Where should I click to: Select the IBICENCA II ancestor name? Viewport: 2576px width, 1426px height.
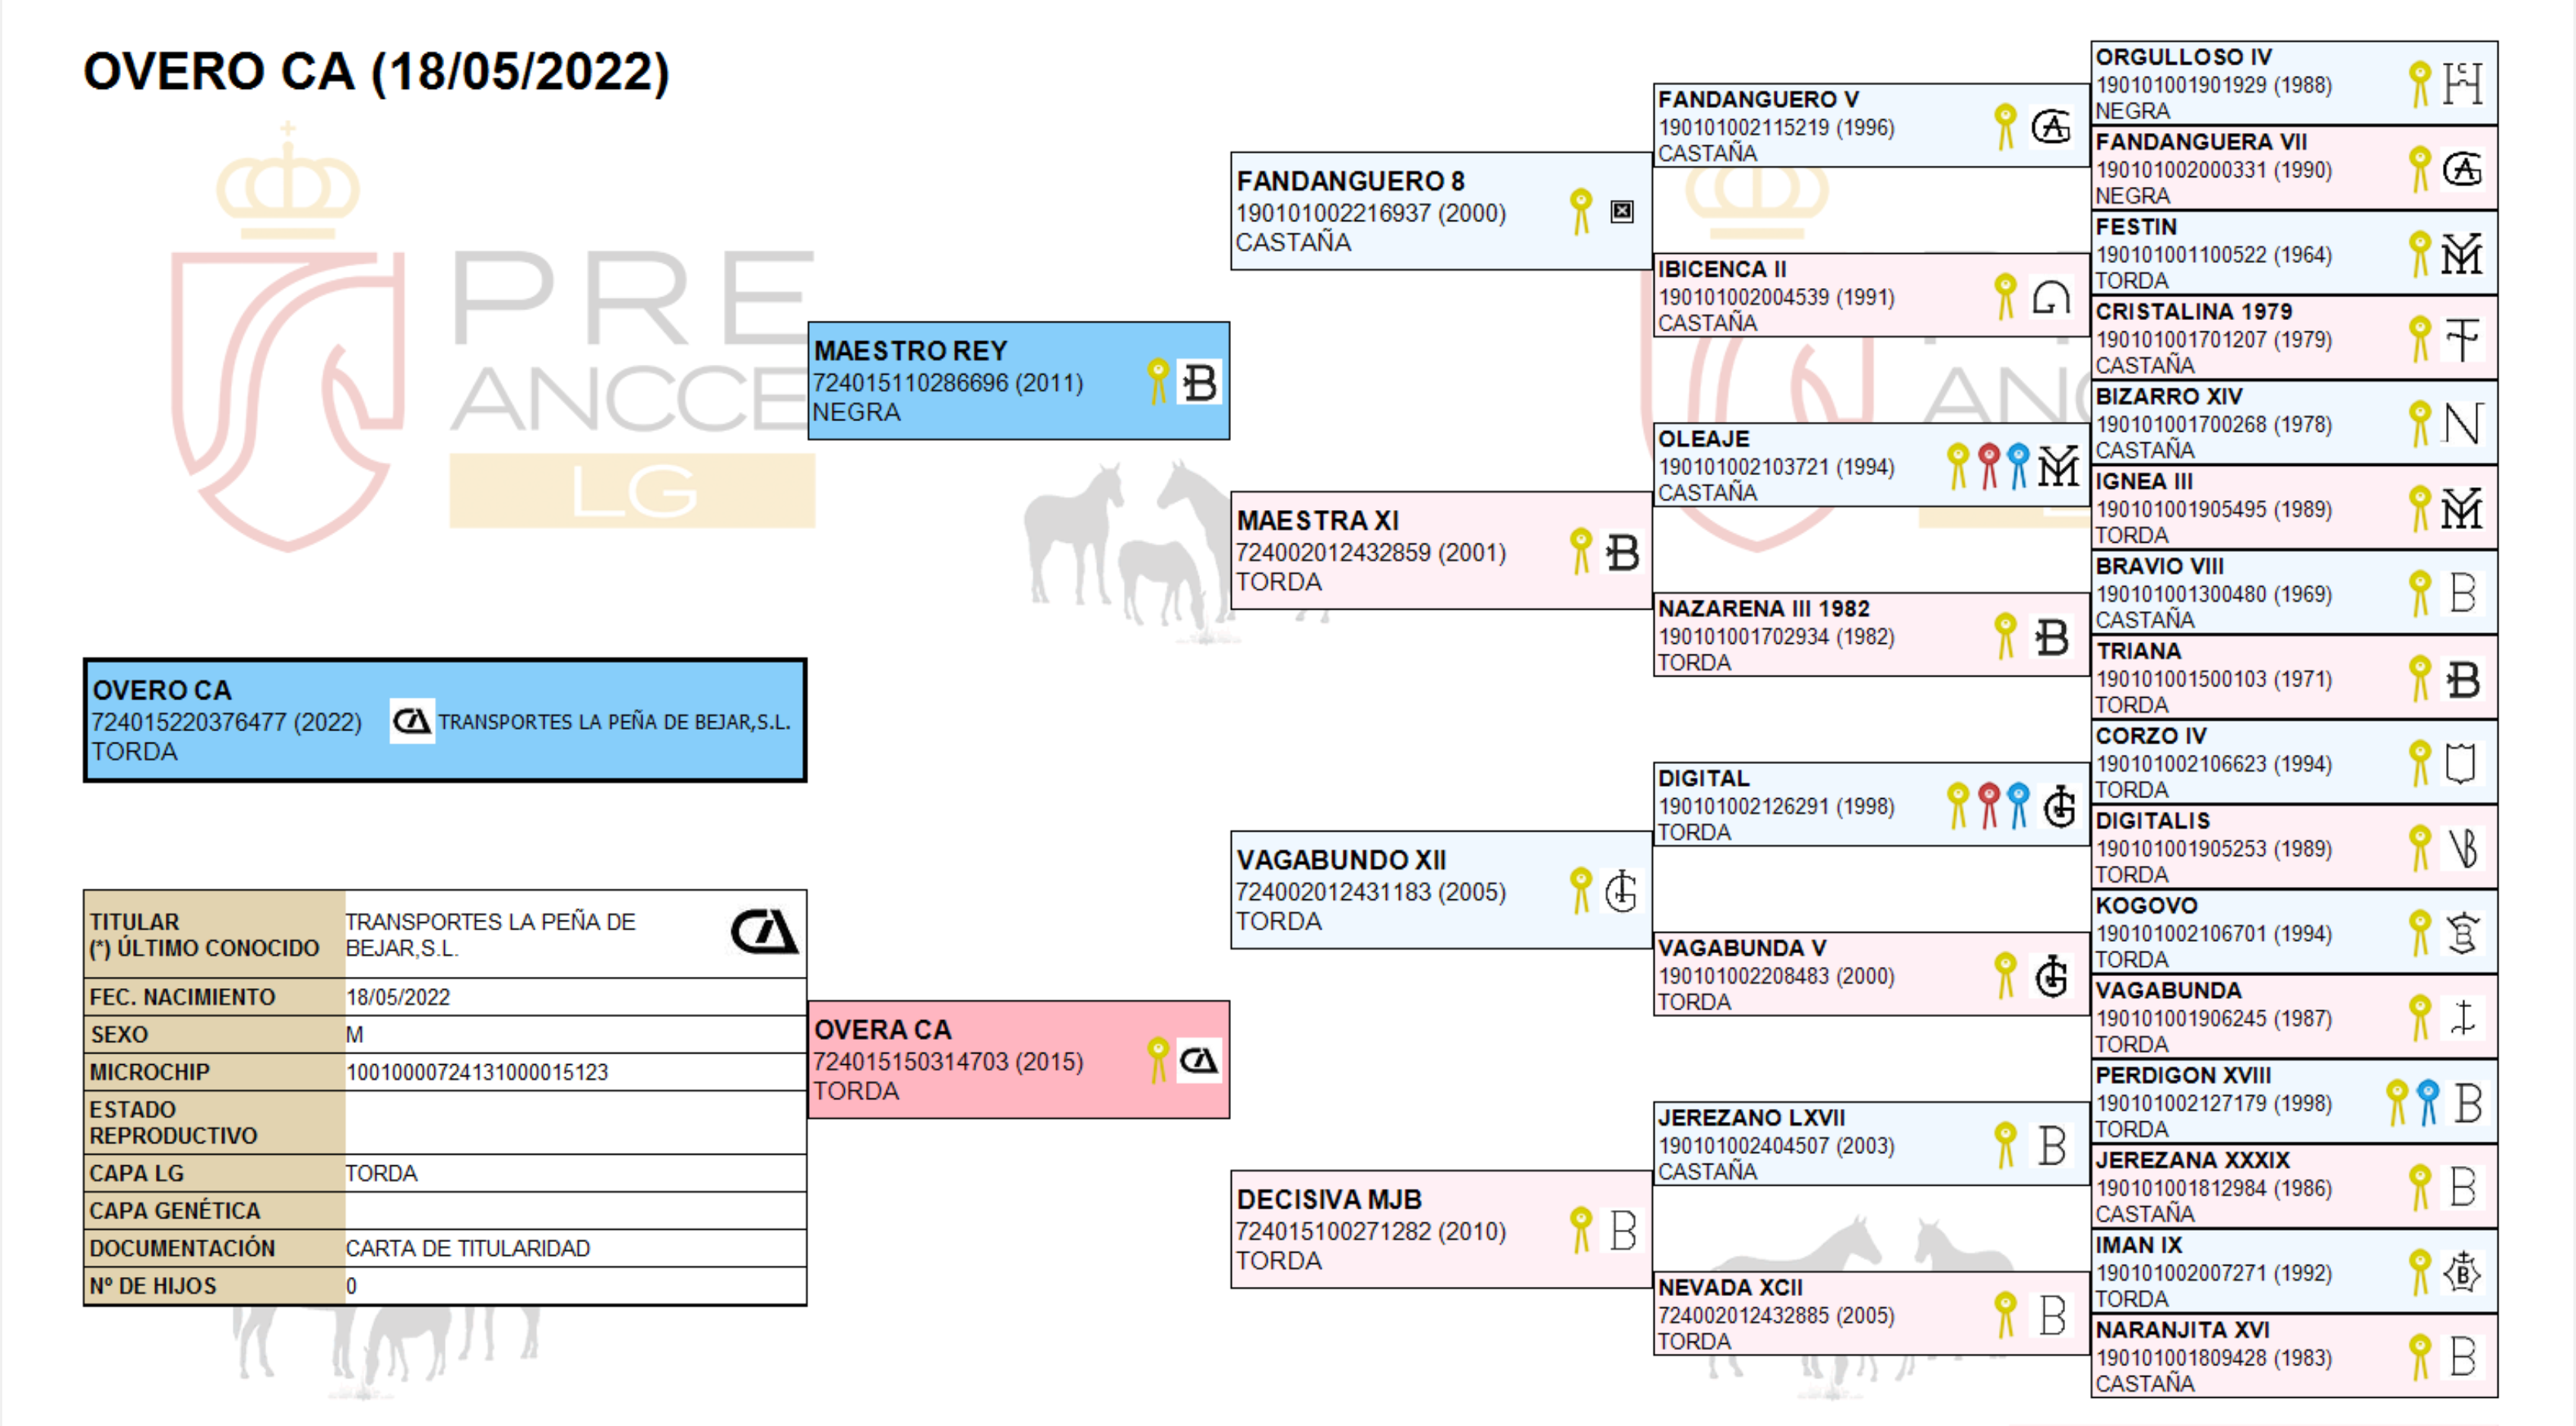(1721, 269)
